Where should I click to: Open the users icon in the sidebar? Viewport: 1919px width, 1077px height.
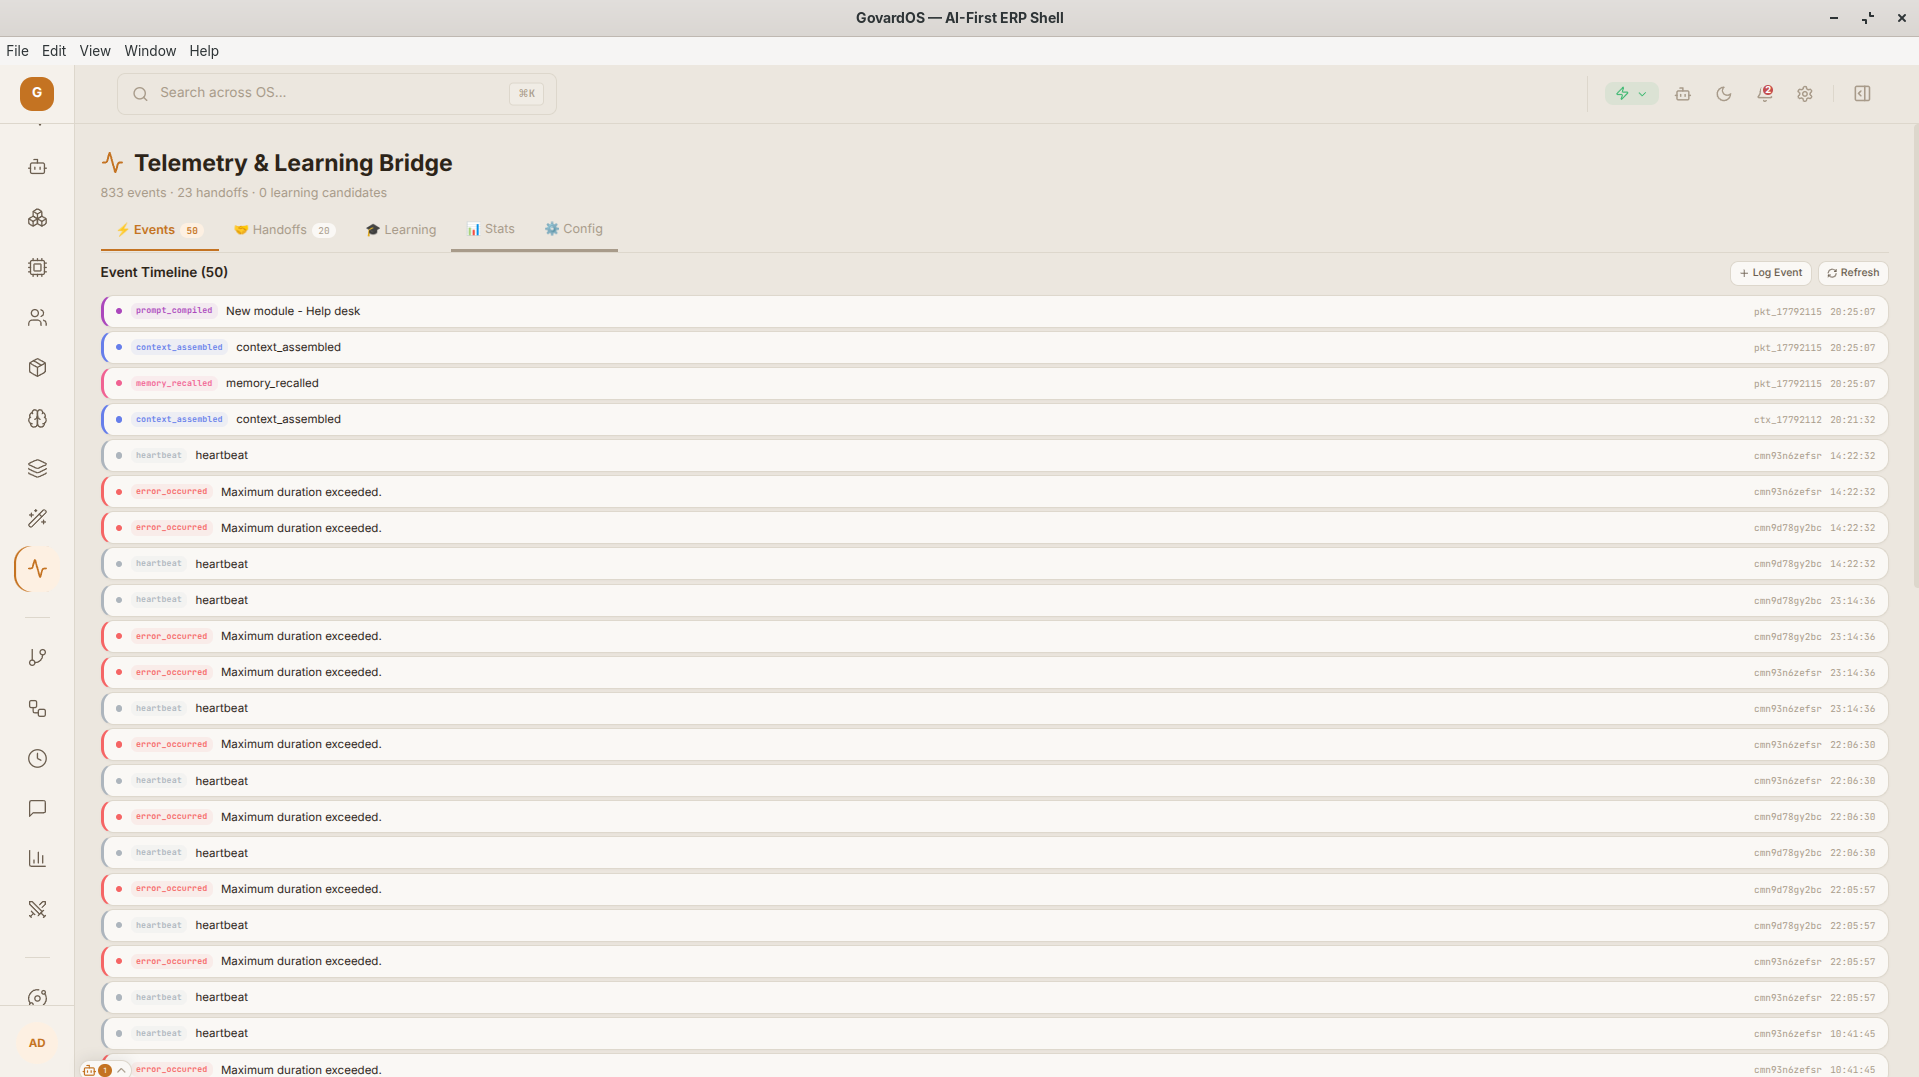(x=37, y=318)
